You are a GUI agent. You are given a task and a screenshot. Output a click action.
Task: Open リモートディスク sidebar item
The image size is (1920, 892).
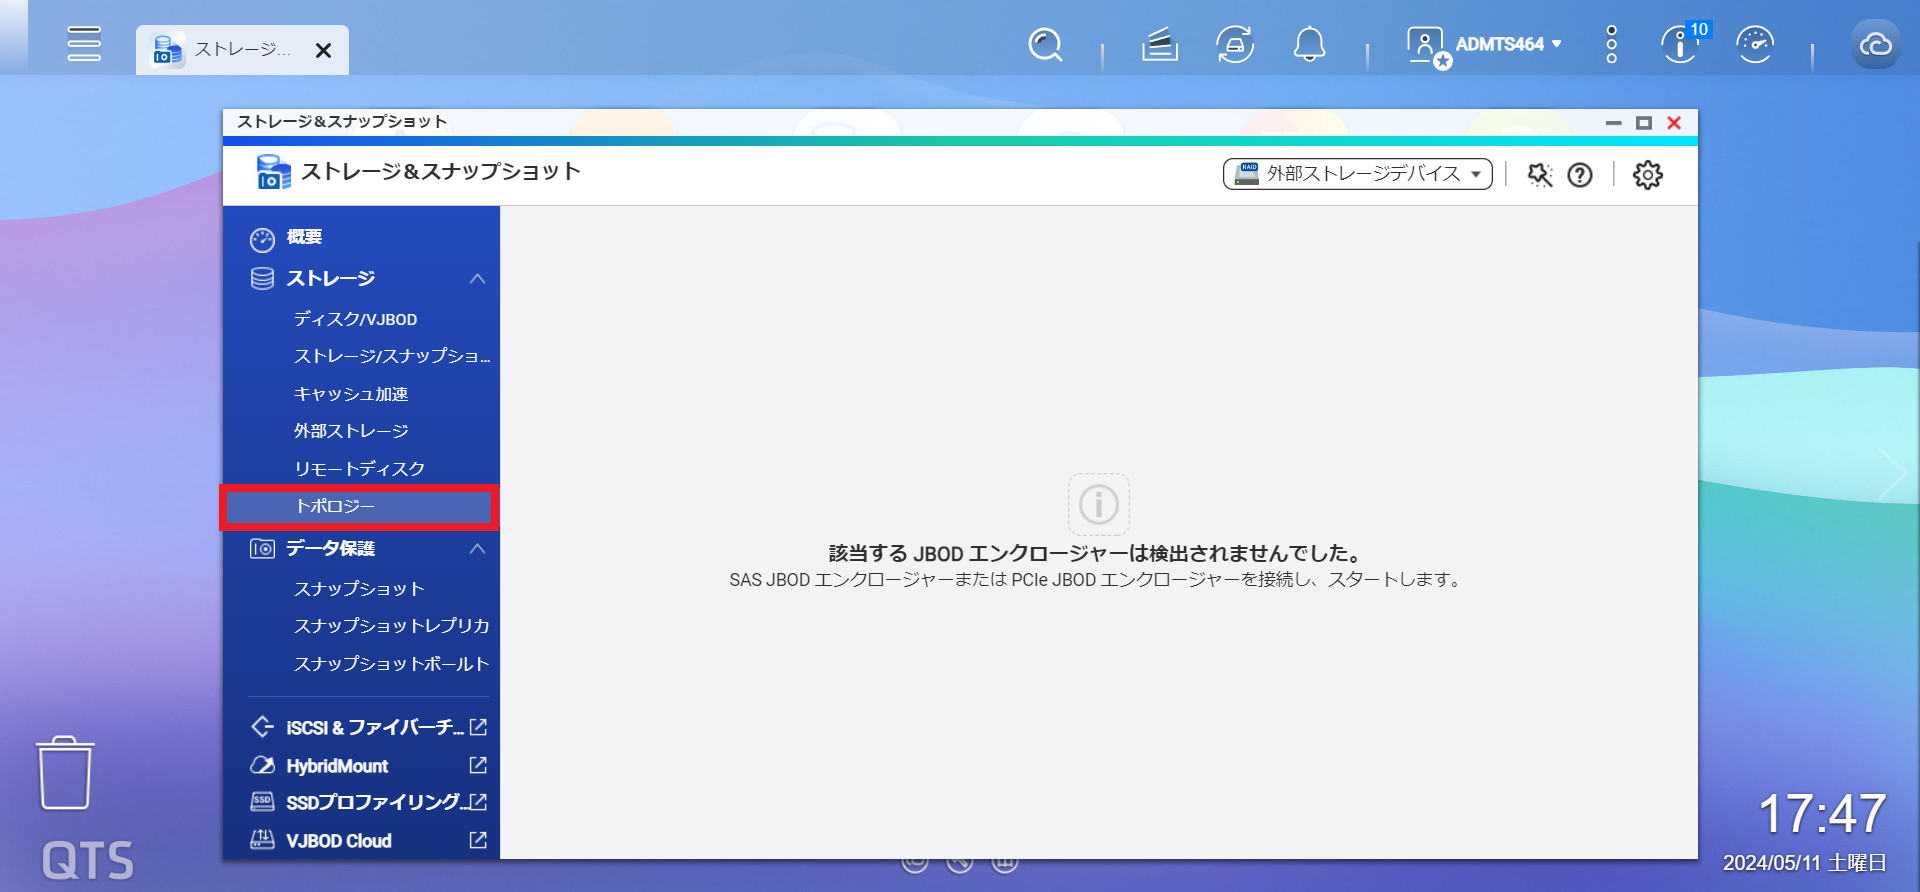(x=361, y=469)
